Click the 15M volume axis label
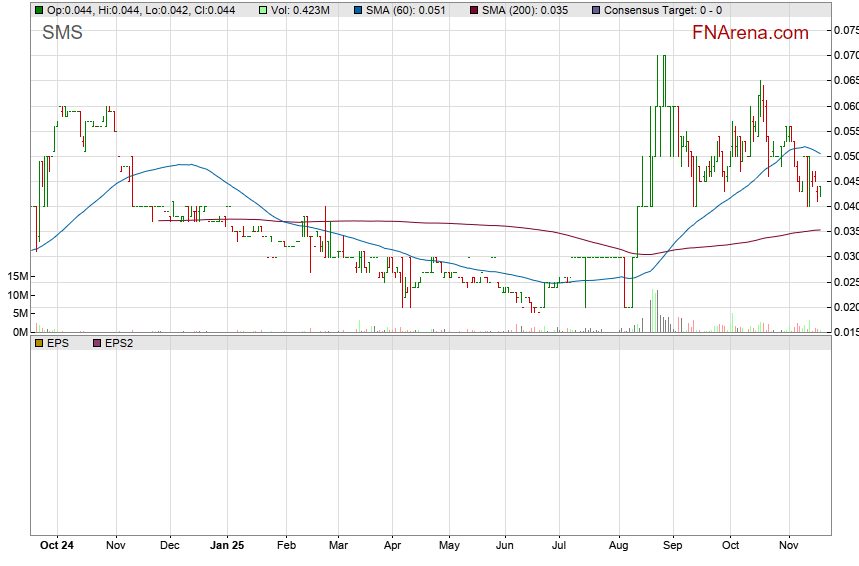Screen dimensions: 859x566 (15, 275)
